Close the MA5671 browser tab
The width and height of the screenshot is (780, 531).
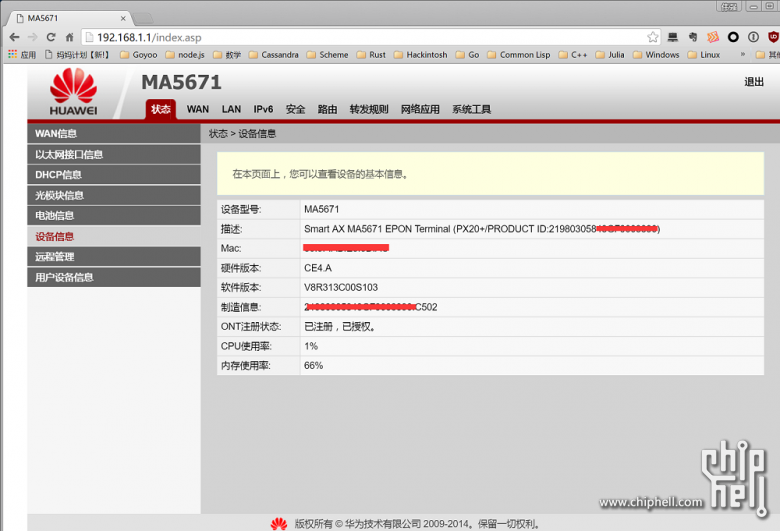pyautogui.click(x=123, y=18)
